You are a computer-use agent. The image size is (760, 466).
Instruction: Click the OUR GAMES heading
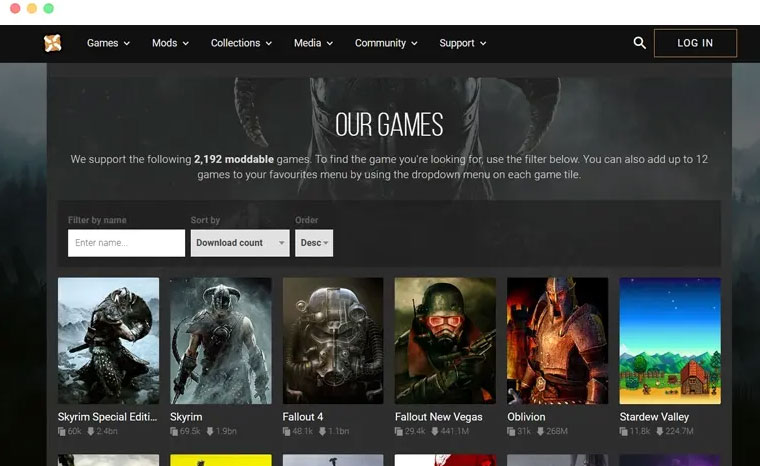(389, 125)
